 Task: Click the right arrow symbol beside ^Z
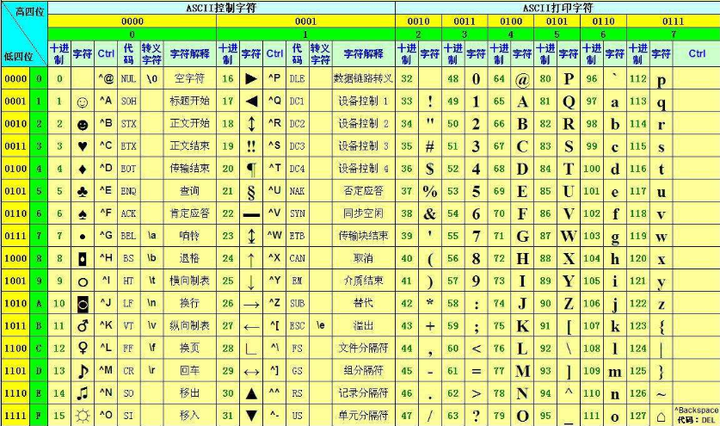(251, 304)
